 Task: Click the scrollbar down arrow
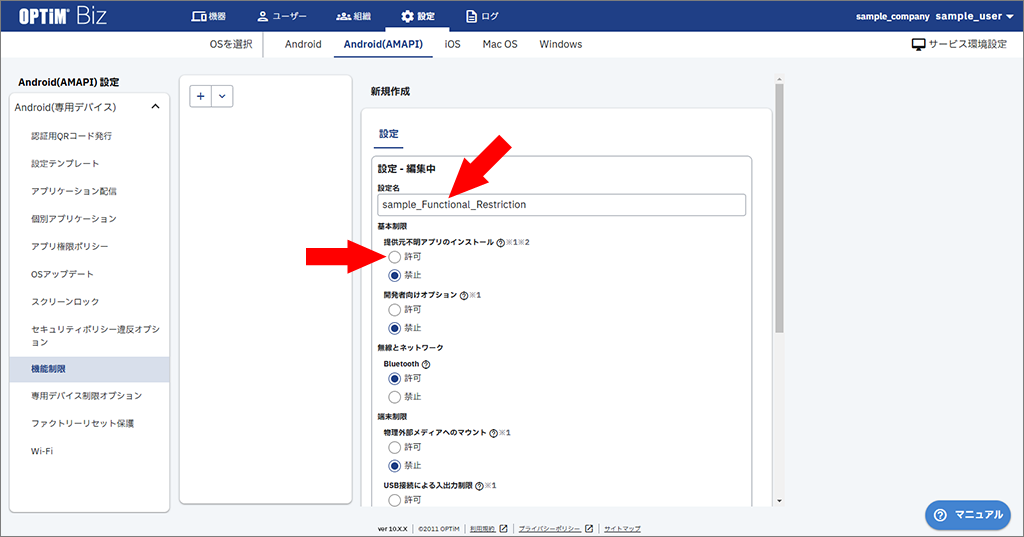(x=779, y=501)
